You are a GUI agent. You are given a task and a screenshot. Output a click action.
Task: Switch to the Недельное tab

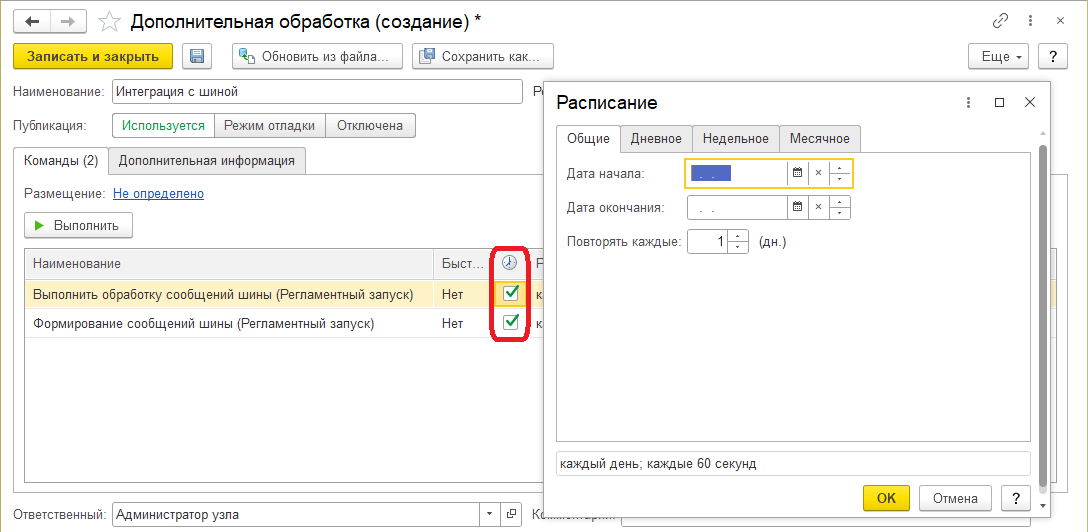735,139
